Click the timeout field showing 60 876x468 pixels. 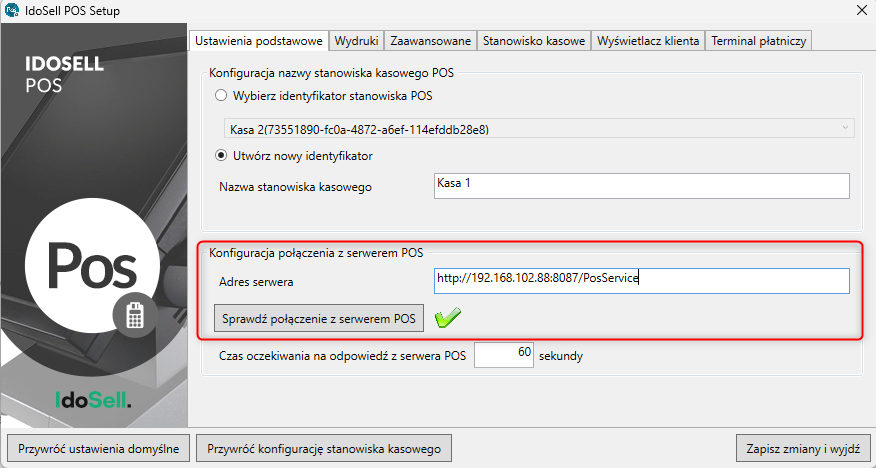tap(504, 355)
